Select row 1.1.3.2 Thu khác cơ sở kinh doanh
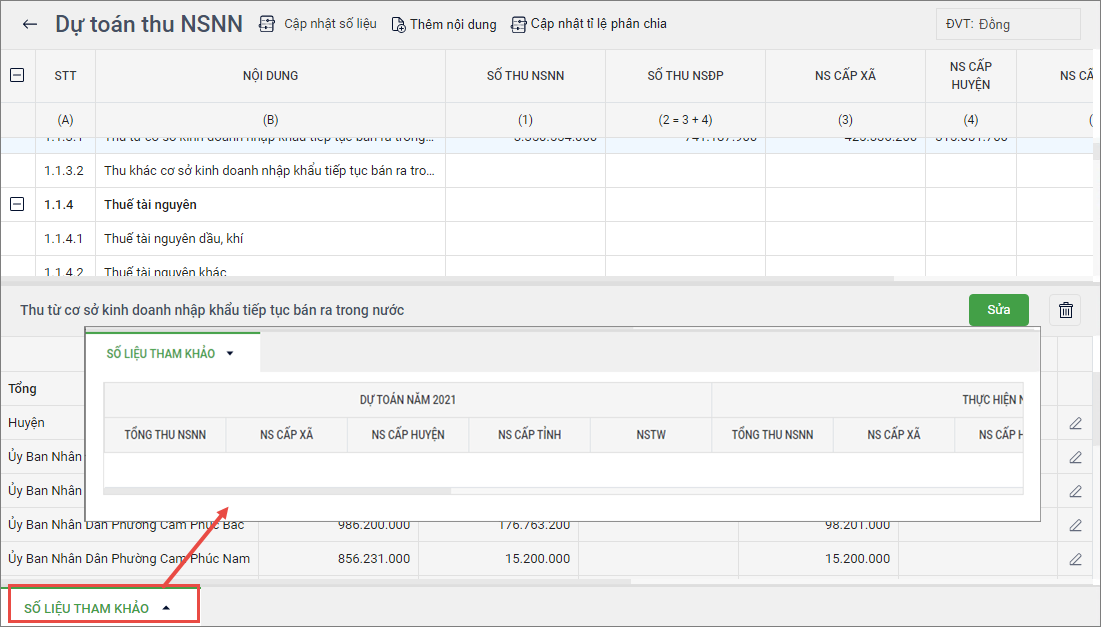 [270, 171]
